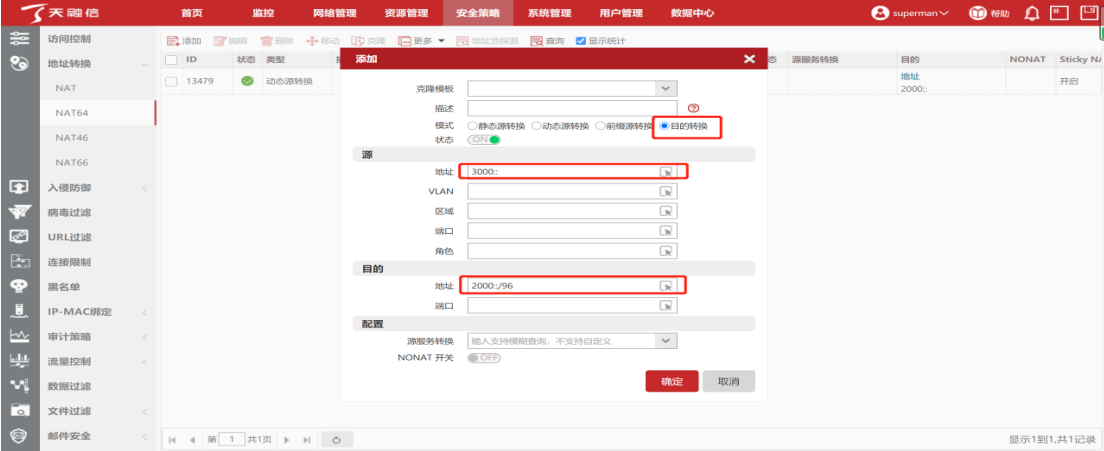Click the funnel icon beside 病毒过滤
This screenshot has height=451, width=1104.
[x=19, y=212]
